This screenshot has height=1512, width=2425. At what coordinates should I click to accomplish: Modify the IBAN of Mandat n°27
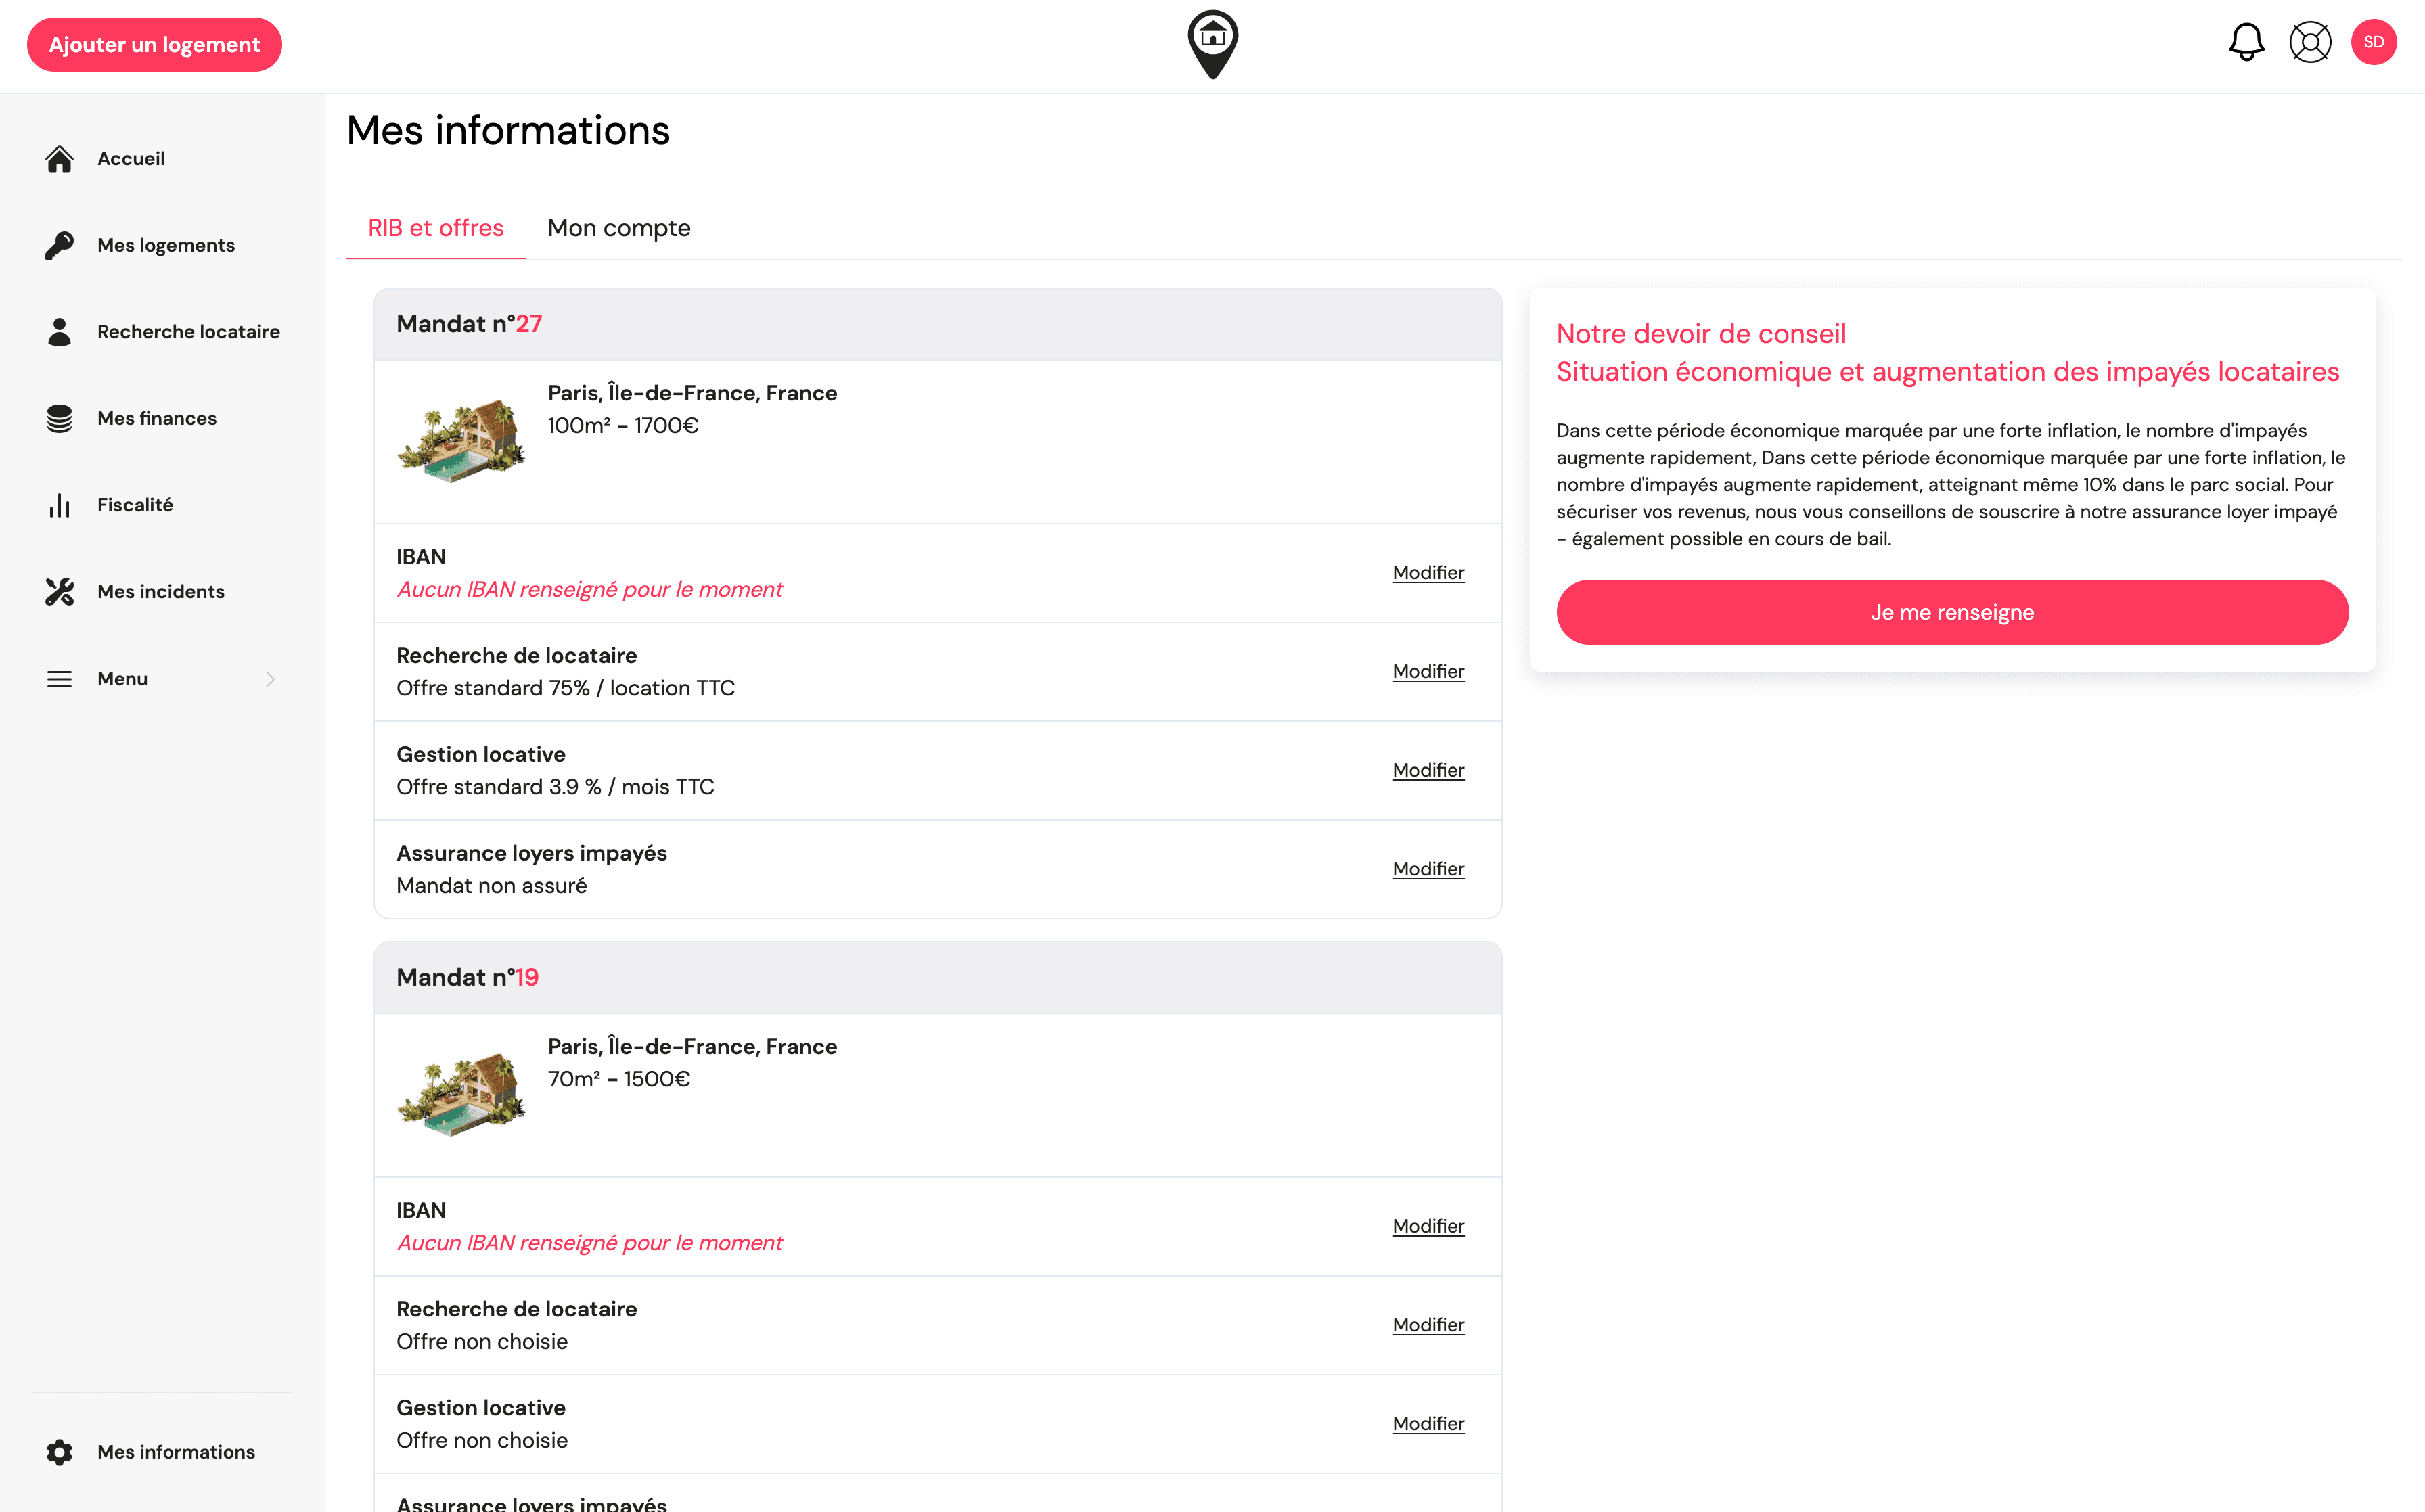pos(1427,572)
